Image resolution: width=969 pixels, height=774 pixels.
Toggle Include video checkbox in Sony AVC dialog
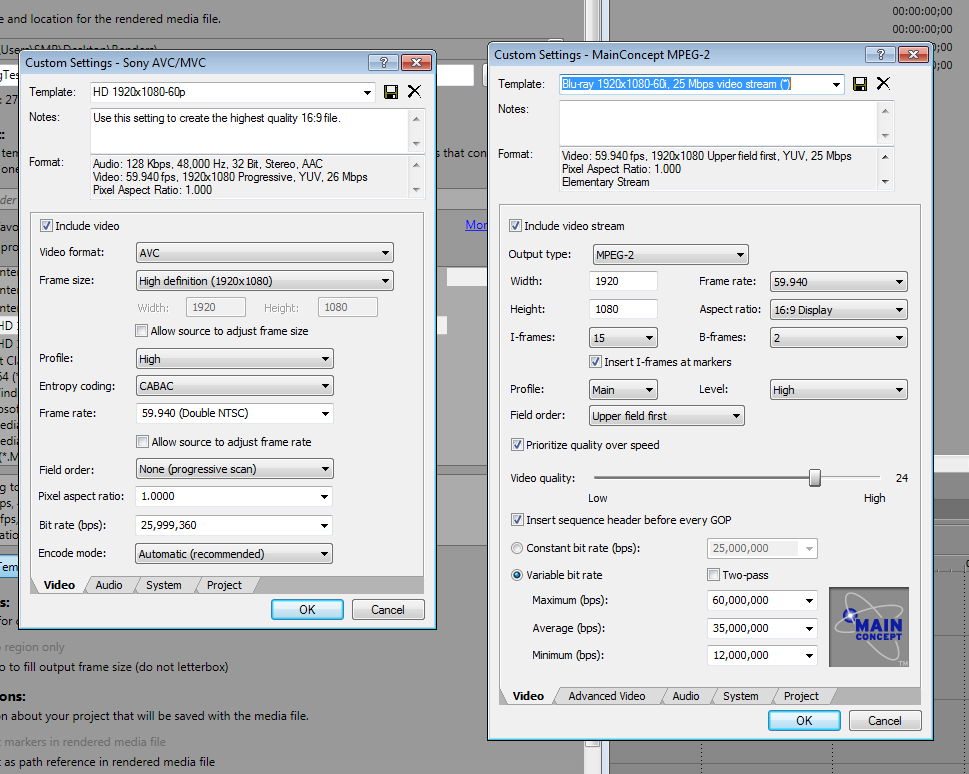46,226
